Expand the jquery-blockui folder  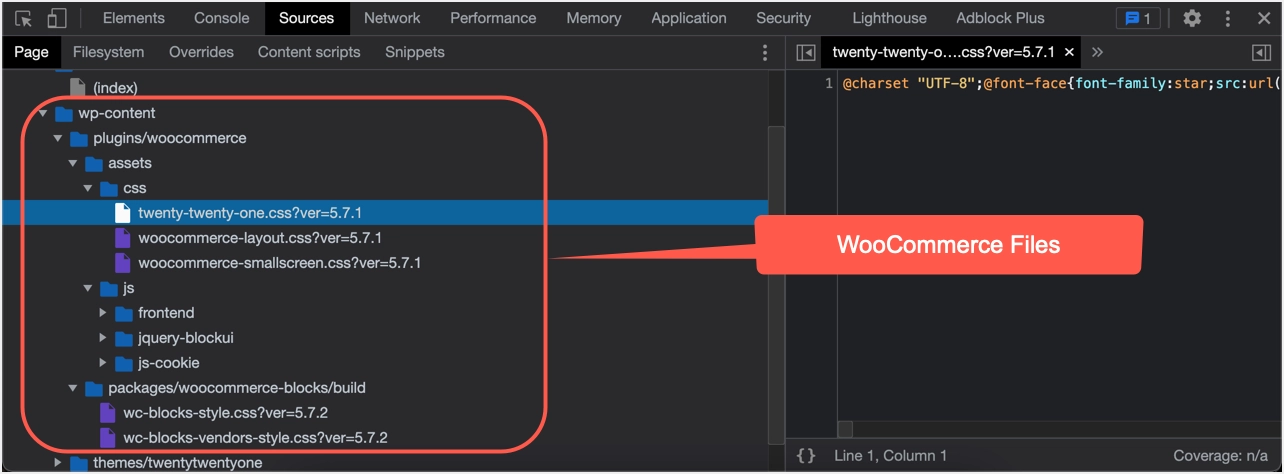(x=103, y=338)
